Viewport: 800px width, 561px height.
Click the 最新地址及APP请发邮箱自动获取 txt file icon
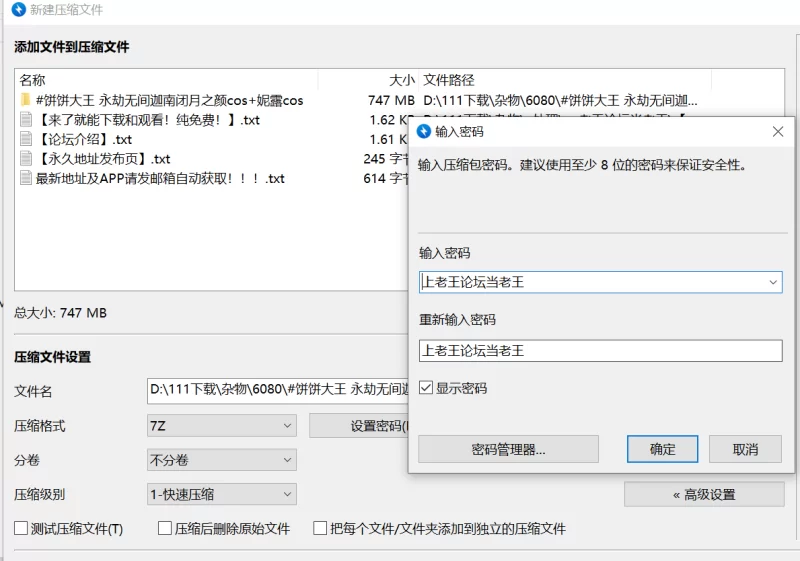pyautogui.click(x=26, y=178)
